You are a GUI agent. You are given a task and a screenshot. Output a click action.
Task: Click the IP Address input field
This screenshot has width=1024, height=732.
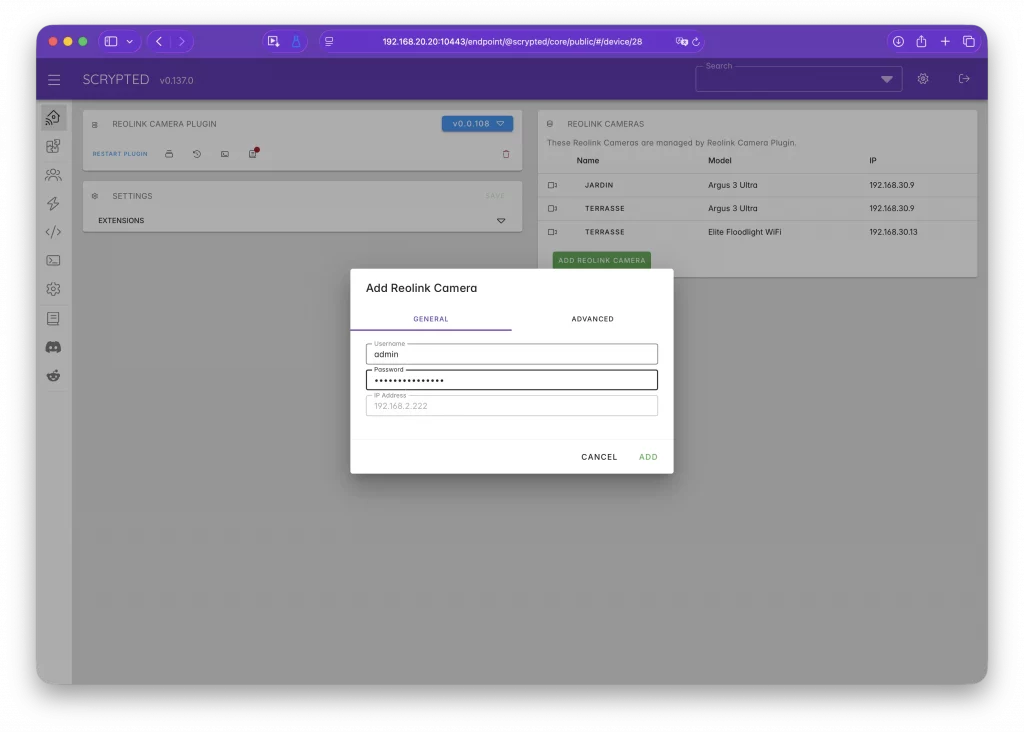click(x=511, y=406)
